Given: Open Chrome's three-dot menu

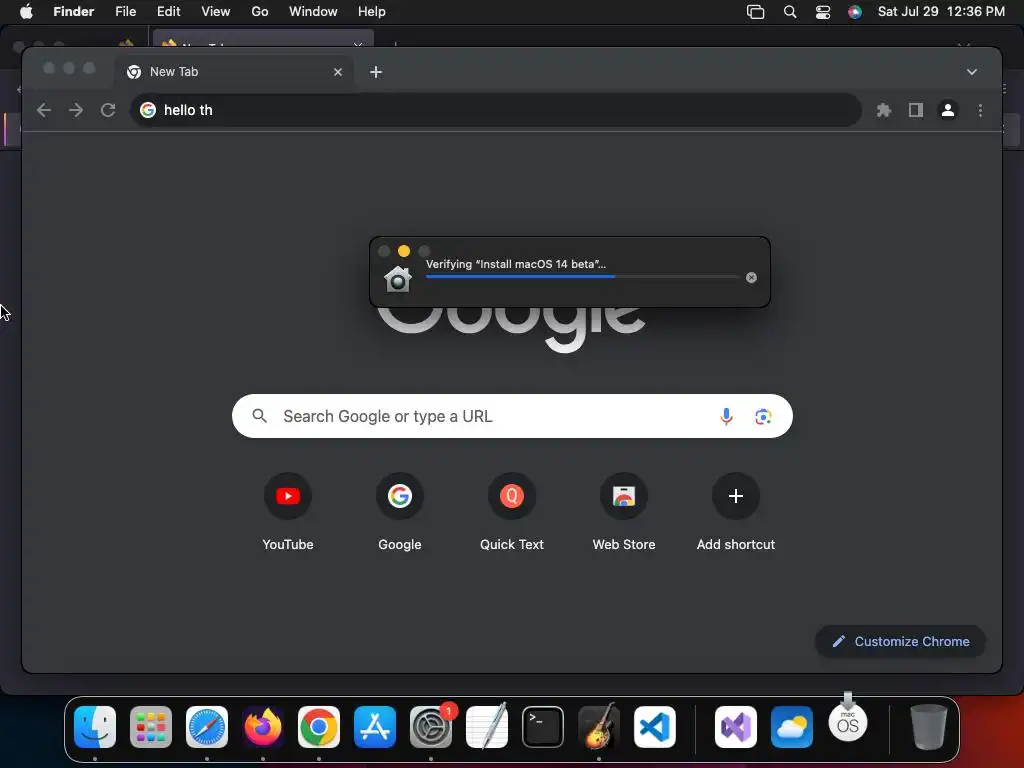Looking at the screenshot, I should click(980, 110).
